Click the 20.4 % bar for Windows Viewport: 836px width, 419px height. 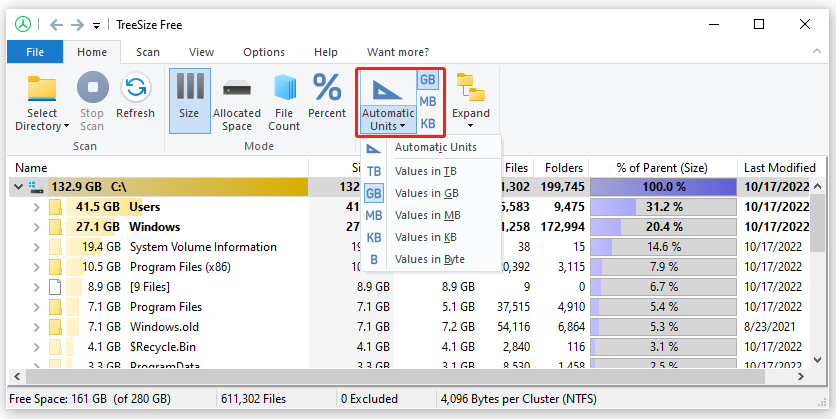[x=663, y=227]
